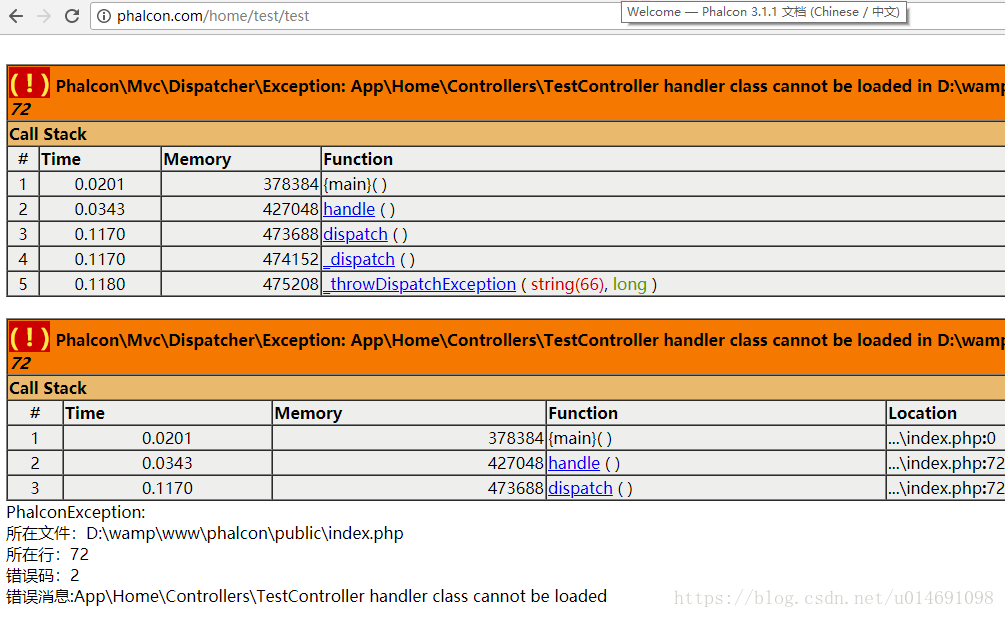Select the first Call Stack heading
Screen dimensions: 1005x618
48,134
